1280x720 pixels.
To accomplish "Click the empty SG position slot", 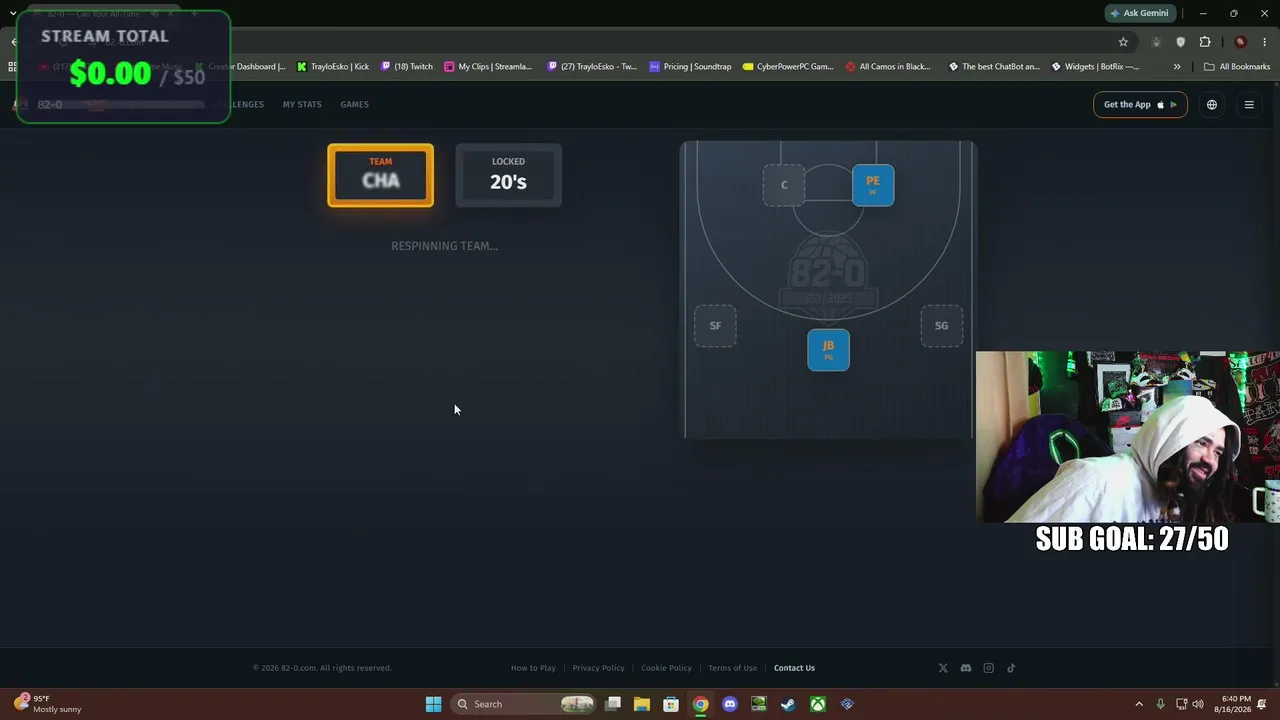I will pyautogui.click(x=941, y=326).
